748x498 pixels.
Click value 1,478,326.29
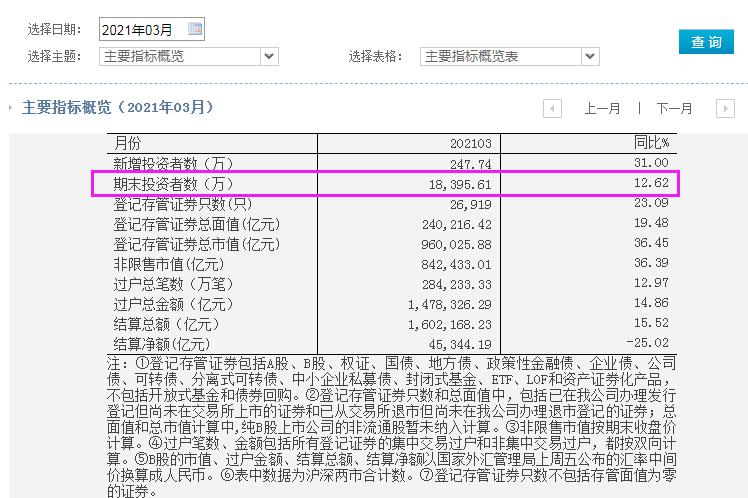450,305
